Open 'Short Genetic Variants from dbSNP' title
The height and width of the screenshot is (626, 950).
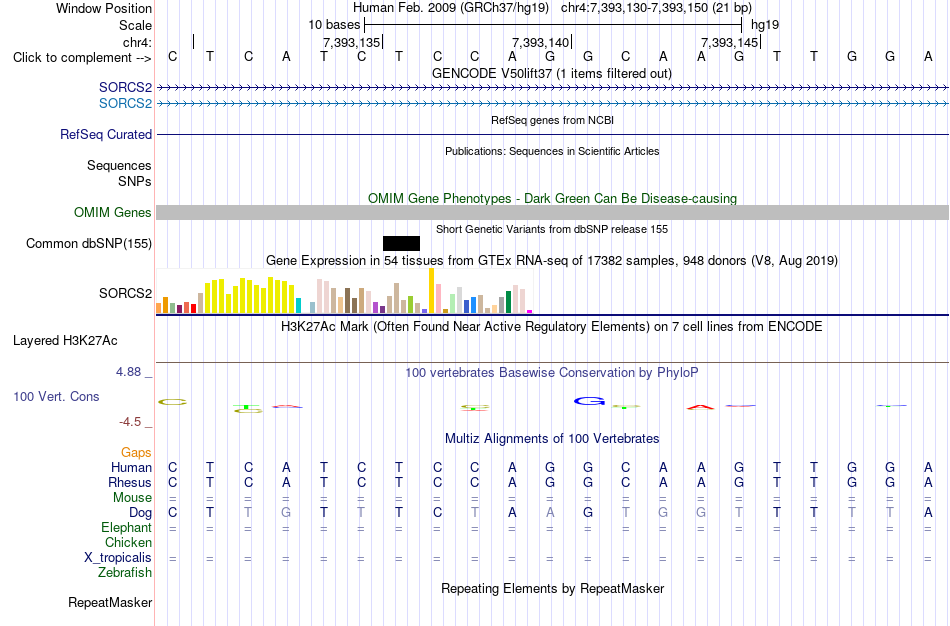552,229
